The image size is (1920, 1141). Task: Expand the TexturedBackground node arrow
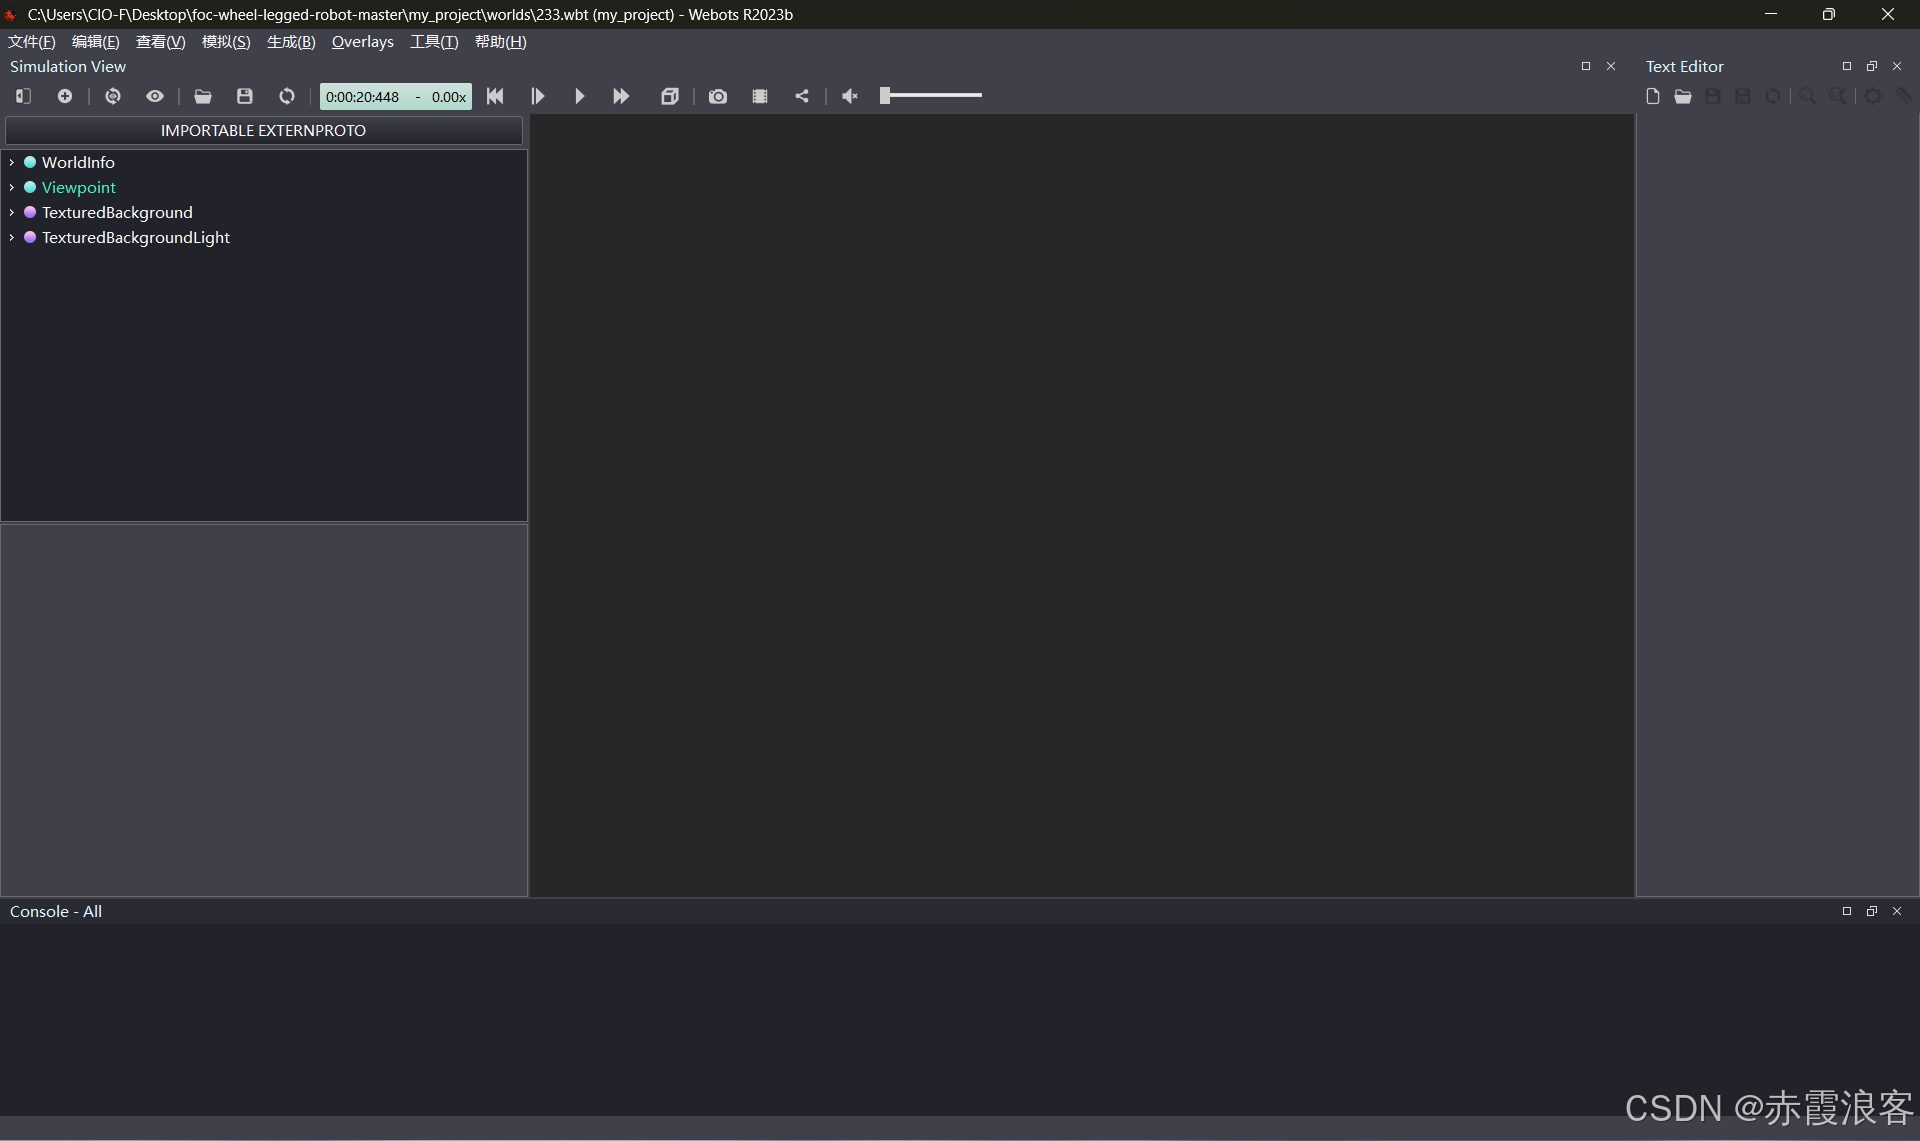[11, 212]
